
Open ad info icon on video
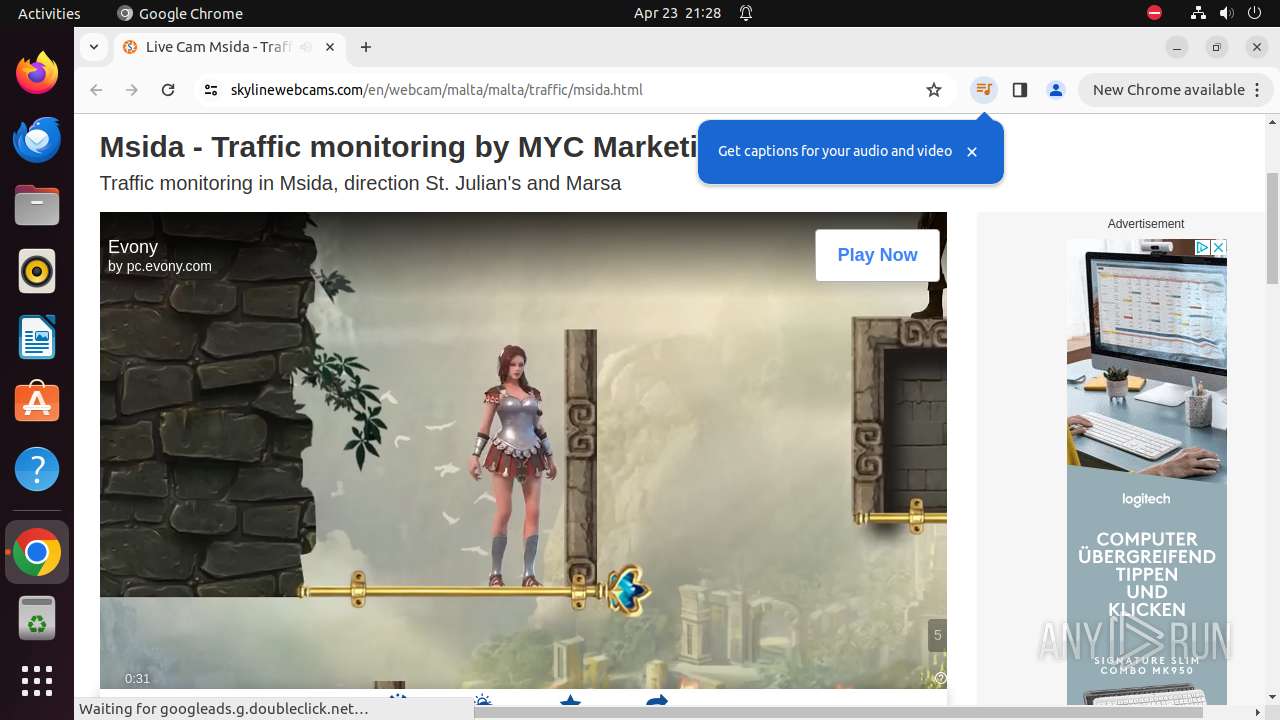pos(940,678)
